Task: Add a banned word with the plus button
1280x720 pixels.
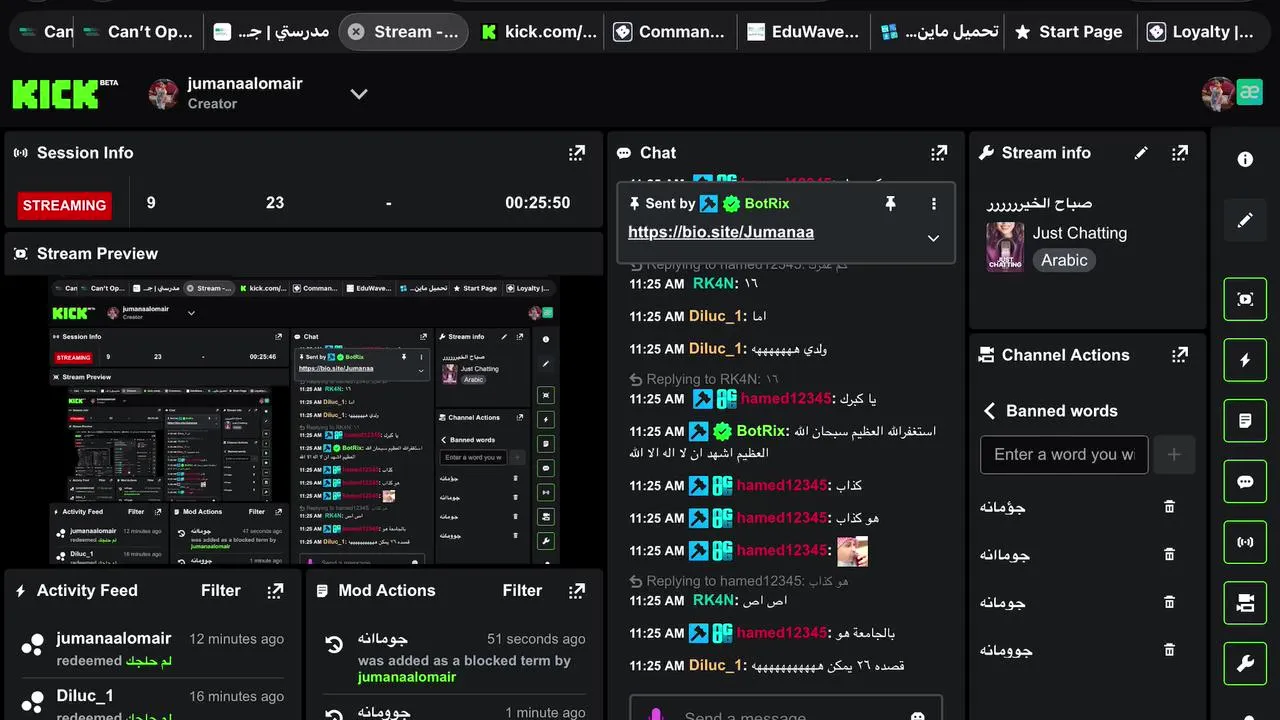Action: pos(1174,454)
